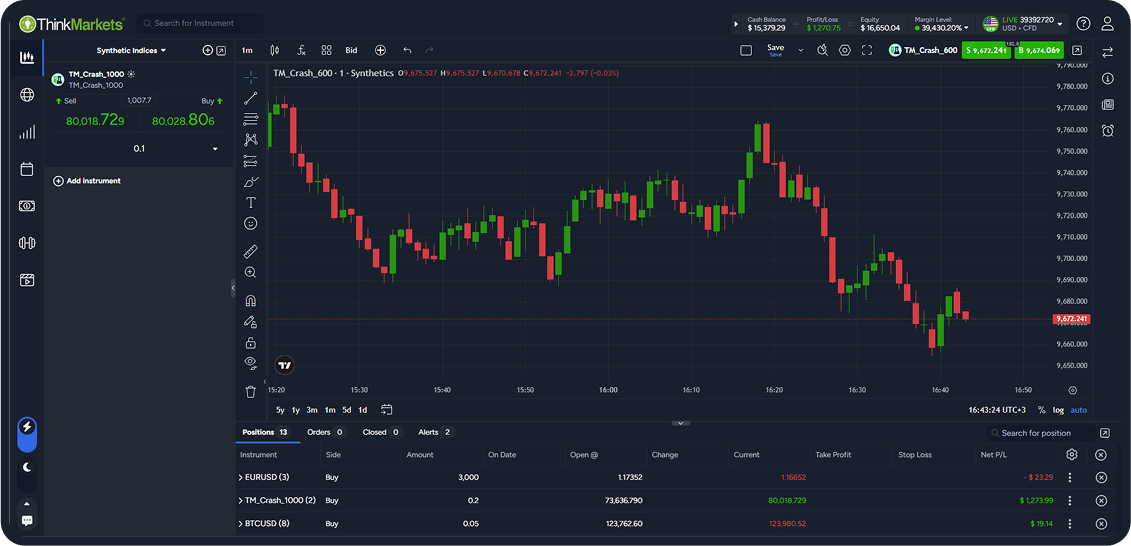
Task: Select the trend line drawing tool
Action: (x=251, y=98)
